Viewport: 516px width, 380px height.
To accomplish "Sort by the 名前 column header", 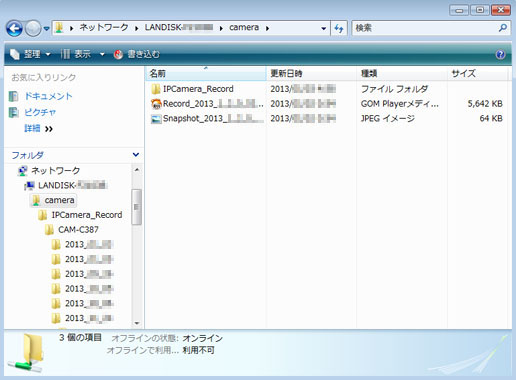I will [206, 73].
